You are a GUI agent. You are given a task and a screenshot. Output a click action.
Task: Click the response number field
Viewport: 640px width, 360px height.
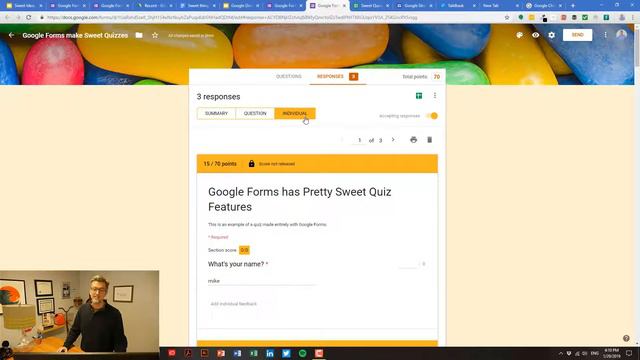[360, 140]
